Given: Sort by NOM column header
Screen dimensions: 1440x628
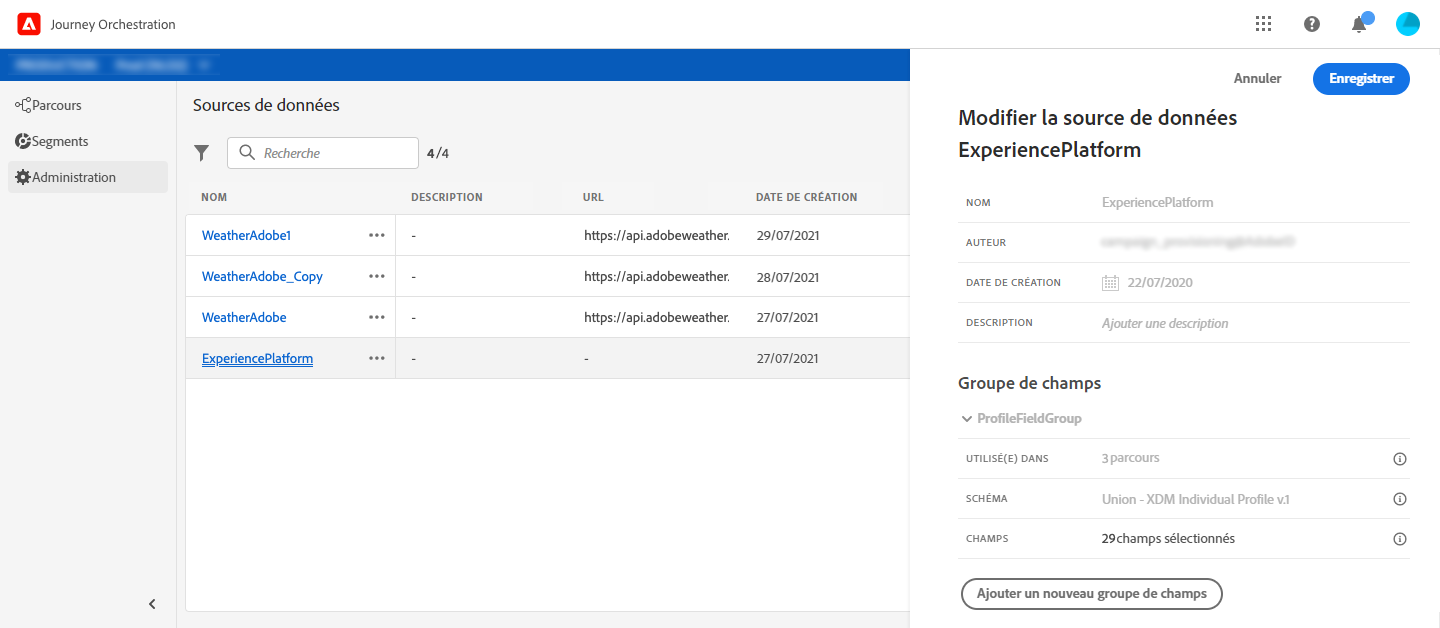Looking at the screenshot, I should 214,197.
